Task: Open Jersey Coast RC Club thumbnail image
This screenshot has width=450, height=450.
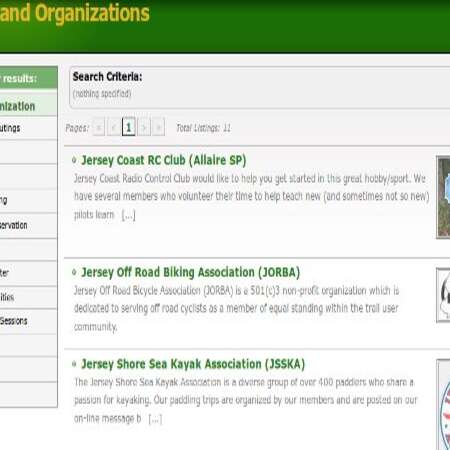Action: point(443,197)
